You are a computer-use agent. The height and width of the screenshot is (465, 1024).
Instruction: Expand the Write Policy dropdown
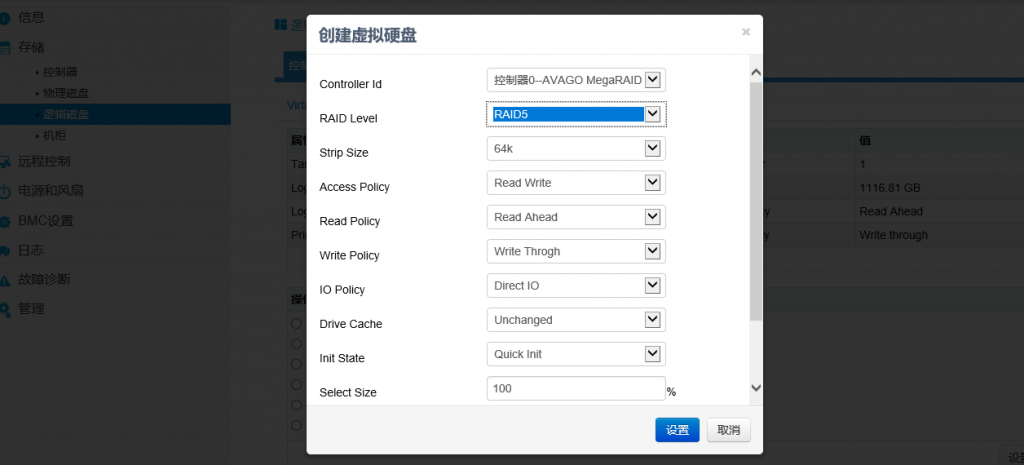(x=575, y=251)
